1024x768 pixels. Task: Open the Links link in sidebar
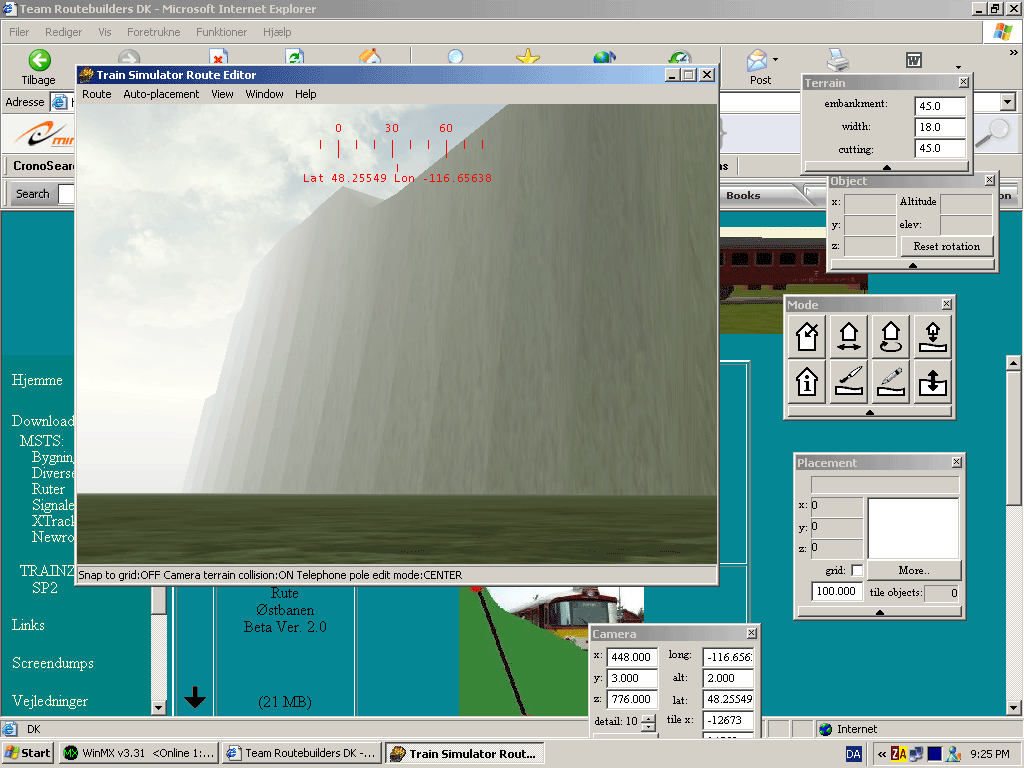(x=28, y=625)
